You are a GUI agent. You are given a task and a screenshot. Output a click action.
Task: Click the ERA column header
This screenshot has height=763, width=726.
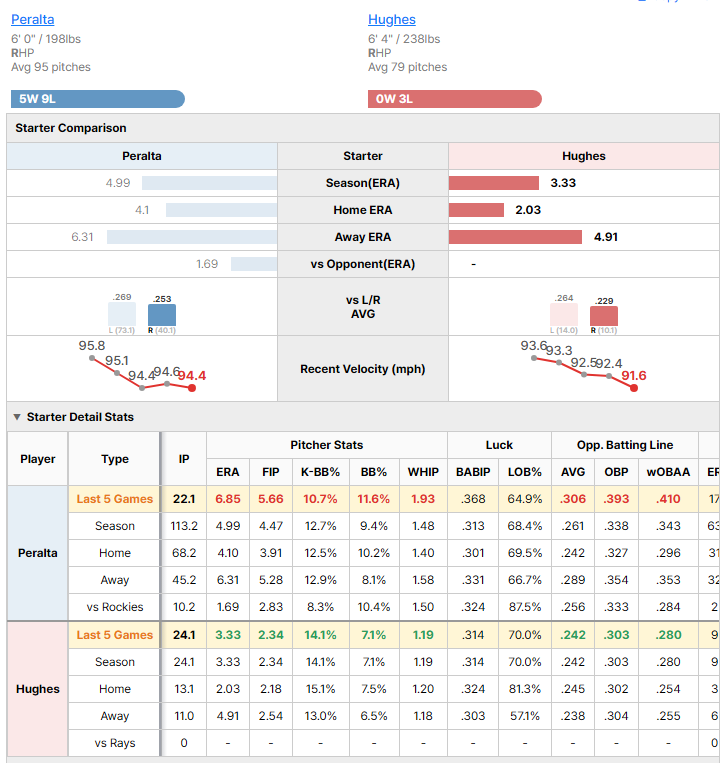228,472
